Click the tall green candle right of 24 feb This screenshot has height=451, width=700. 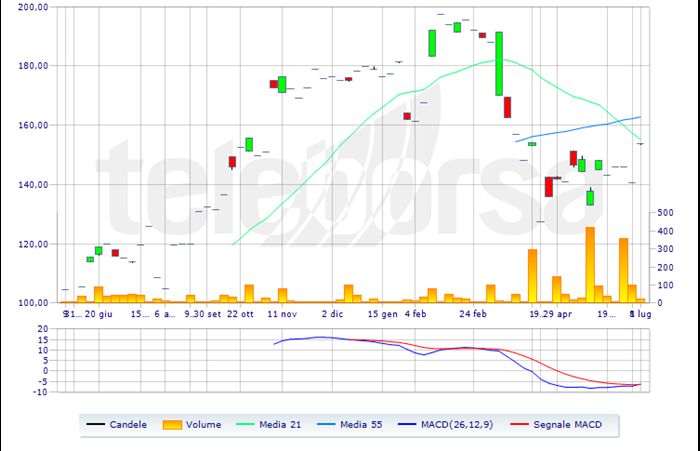click(x=499, y=63)
